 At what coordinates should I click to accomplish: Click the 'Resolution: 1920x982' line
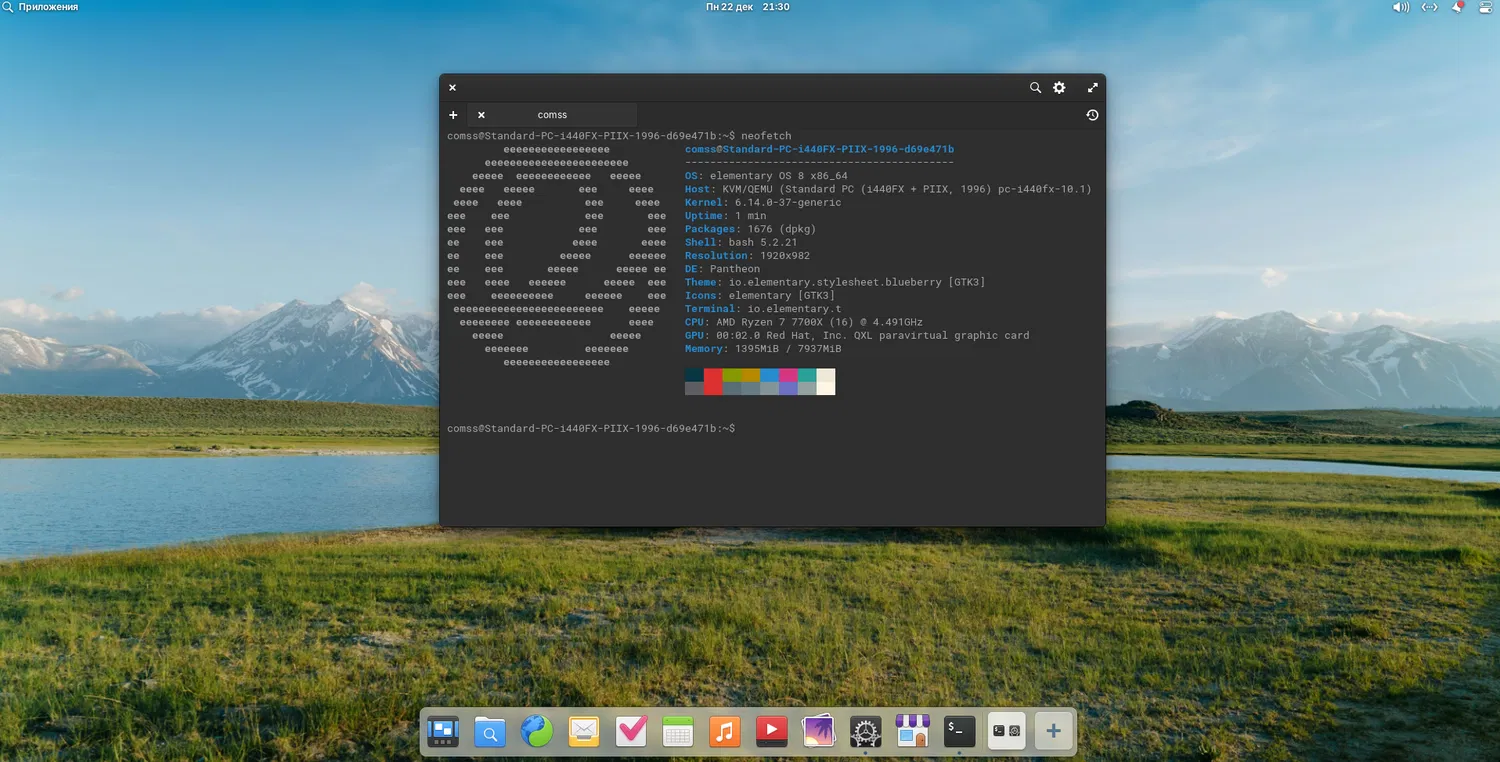tap(747, 255)
